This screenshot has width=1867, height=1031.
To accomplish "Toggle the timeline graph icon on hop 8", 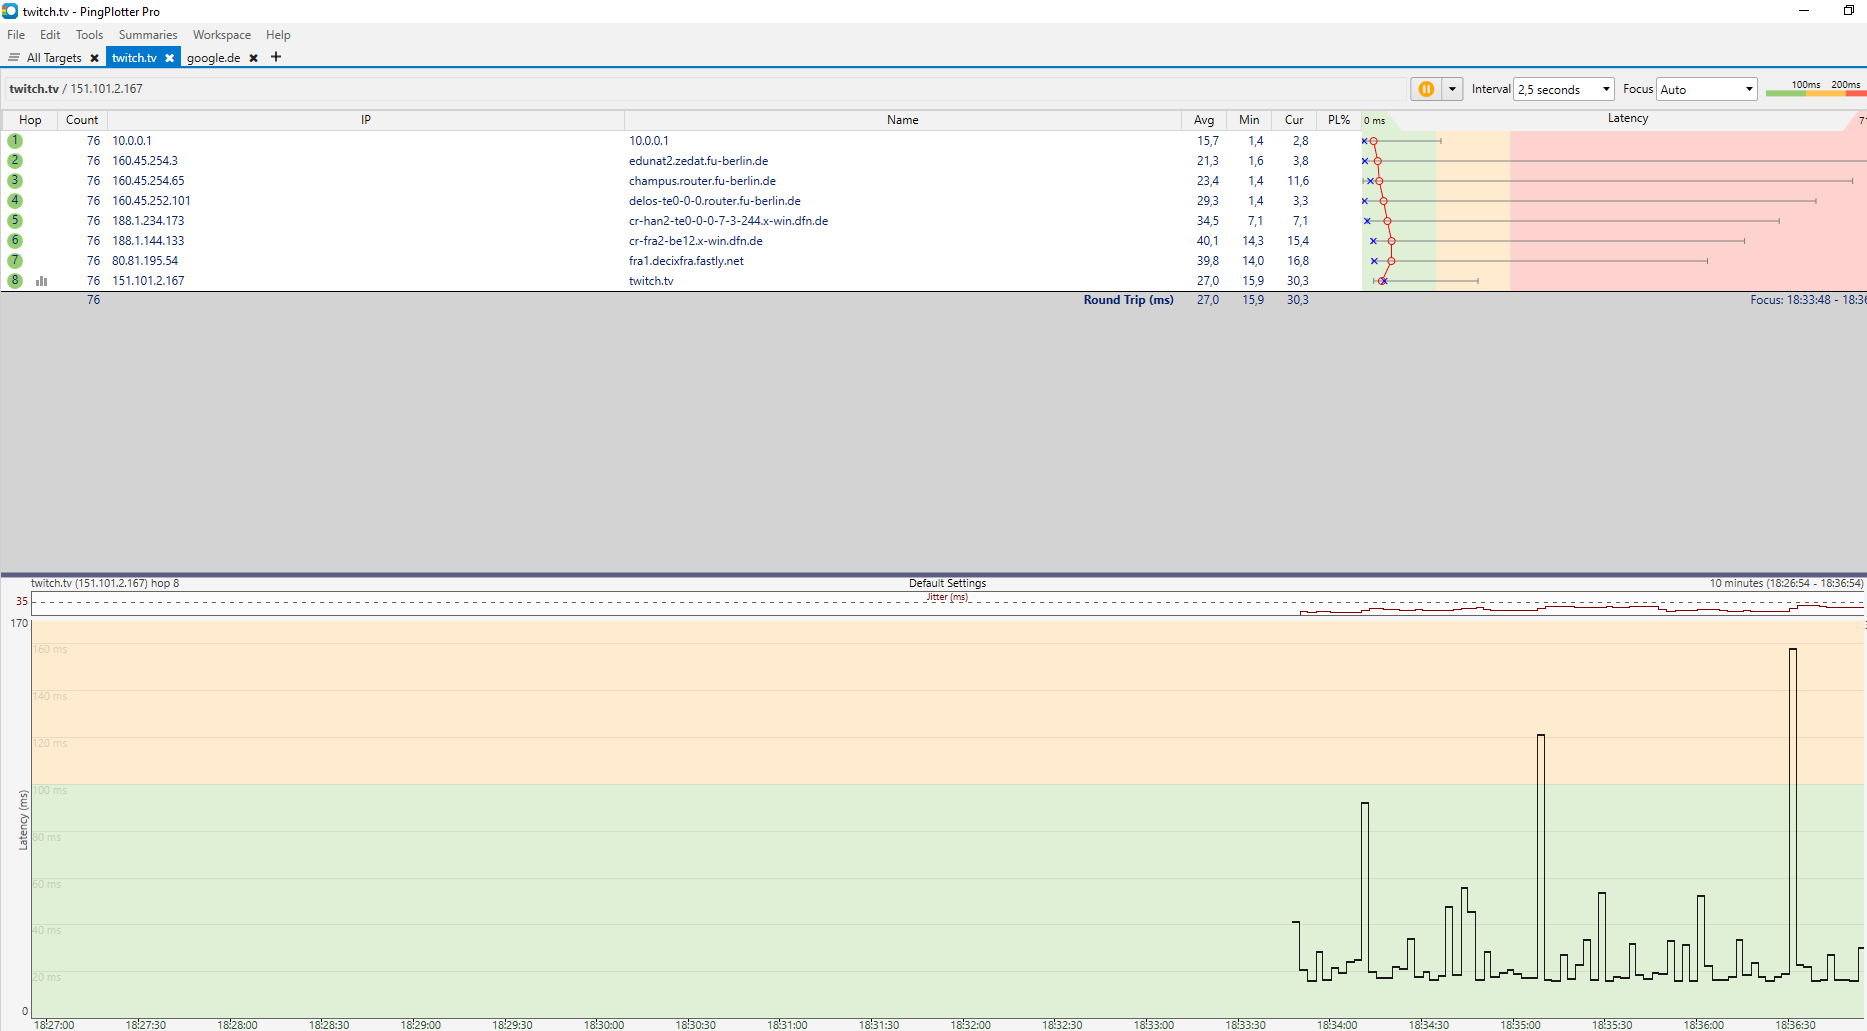I will pos(42,281).
